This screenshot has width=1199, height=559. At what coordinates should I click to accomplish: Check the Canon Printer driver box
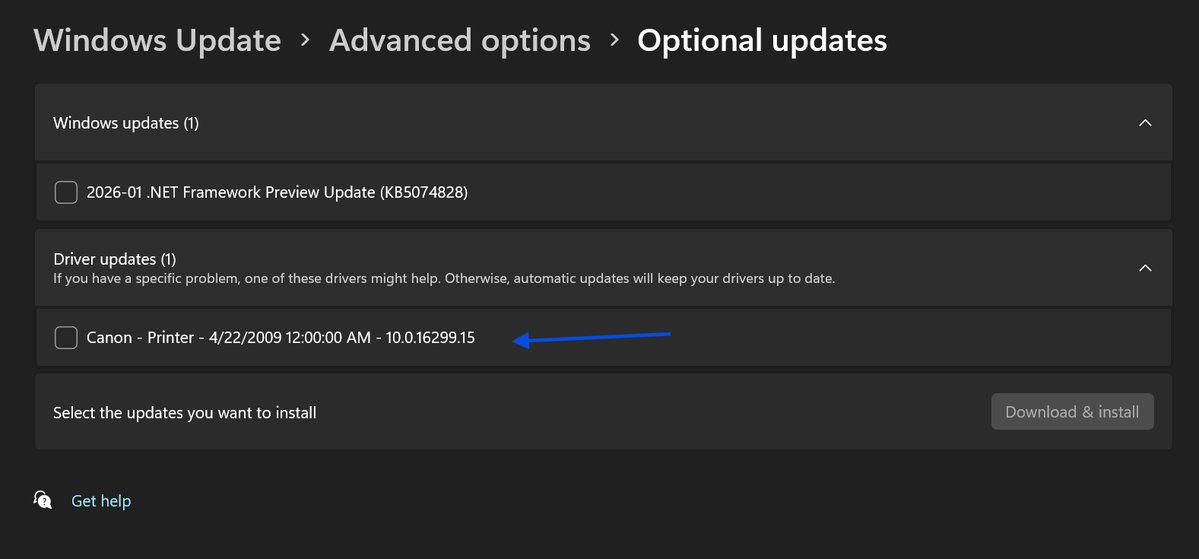pos(66,337)
